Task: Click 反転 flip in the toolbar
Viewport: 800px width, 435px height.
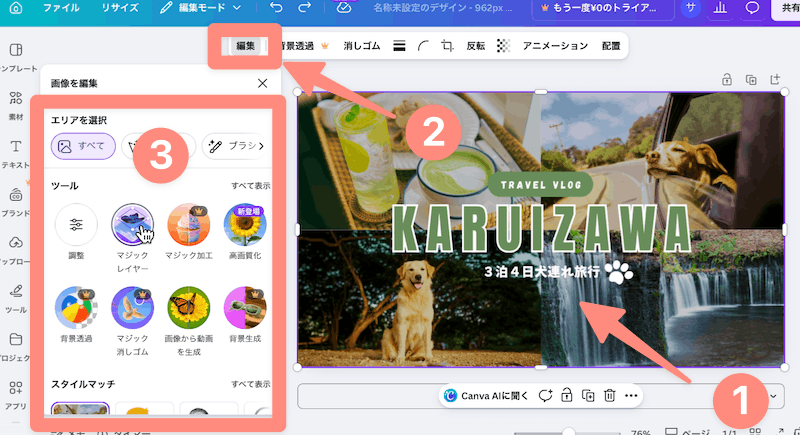Action: (476, 46)
